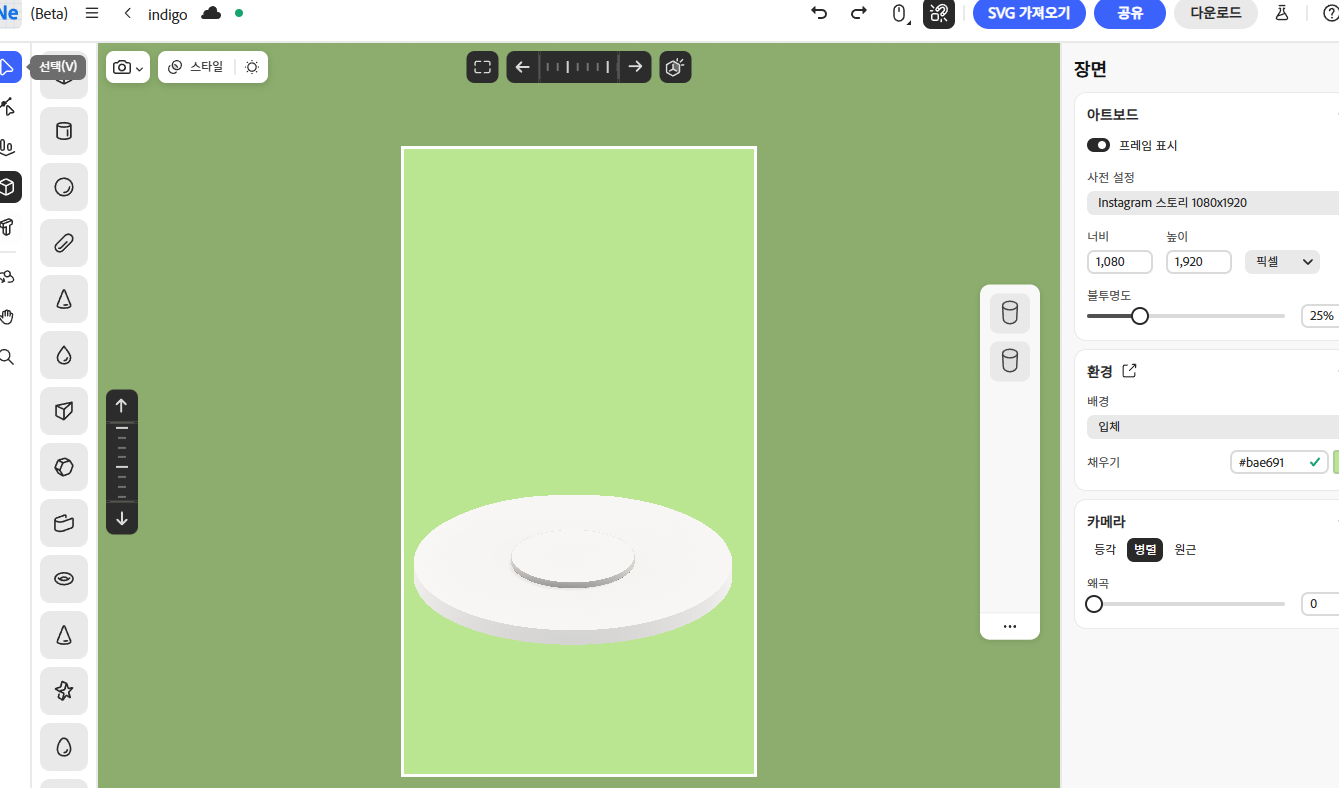Go back using the chevron beside indigo
The image size is (1339, 788).
tap(127, 13)
